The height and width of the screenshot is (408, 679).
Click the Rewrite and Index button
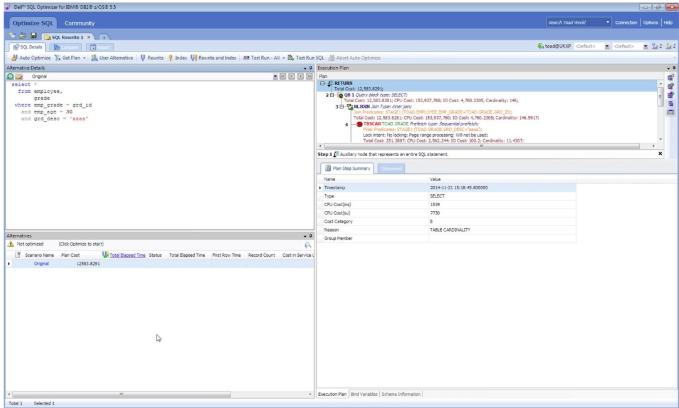pyautogui.click(x=213, y=58)
